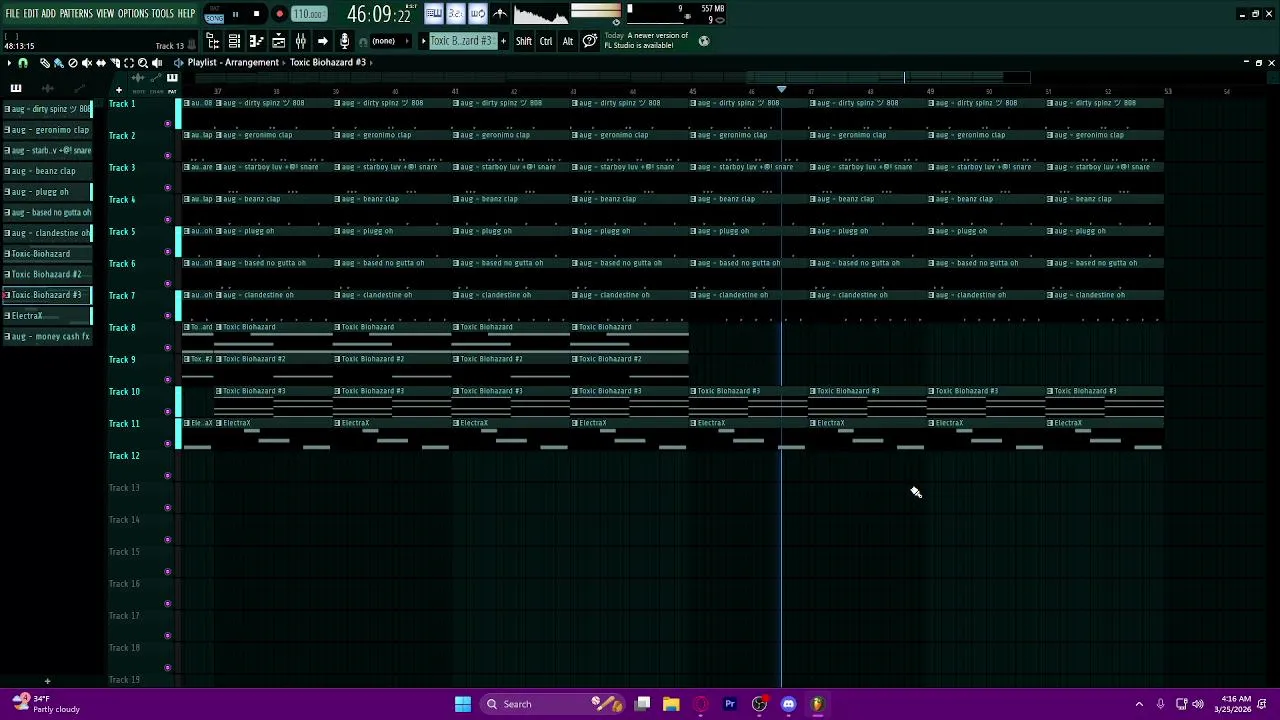This screenshot has width=1280, height=720.
Task: Click the right-arrow icon beside the Mixer button
Action: [322, 41]
